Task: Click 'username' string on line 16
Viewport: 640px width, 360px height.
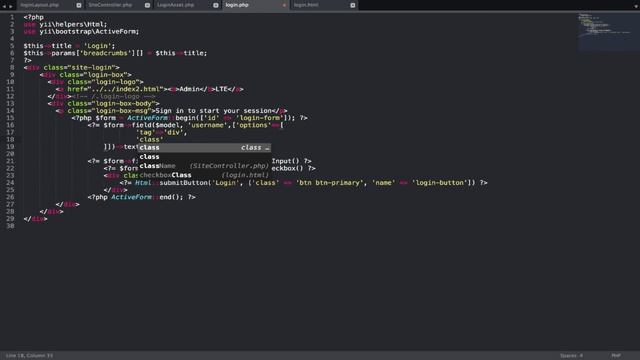Action: tap(207, 125)
